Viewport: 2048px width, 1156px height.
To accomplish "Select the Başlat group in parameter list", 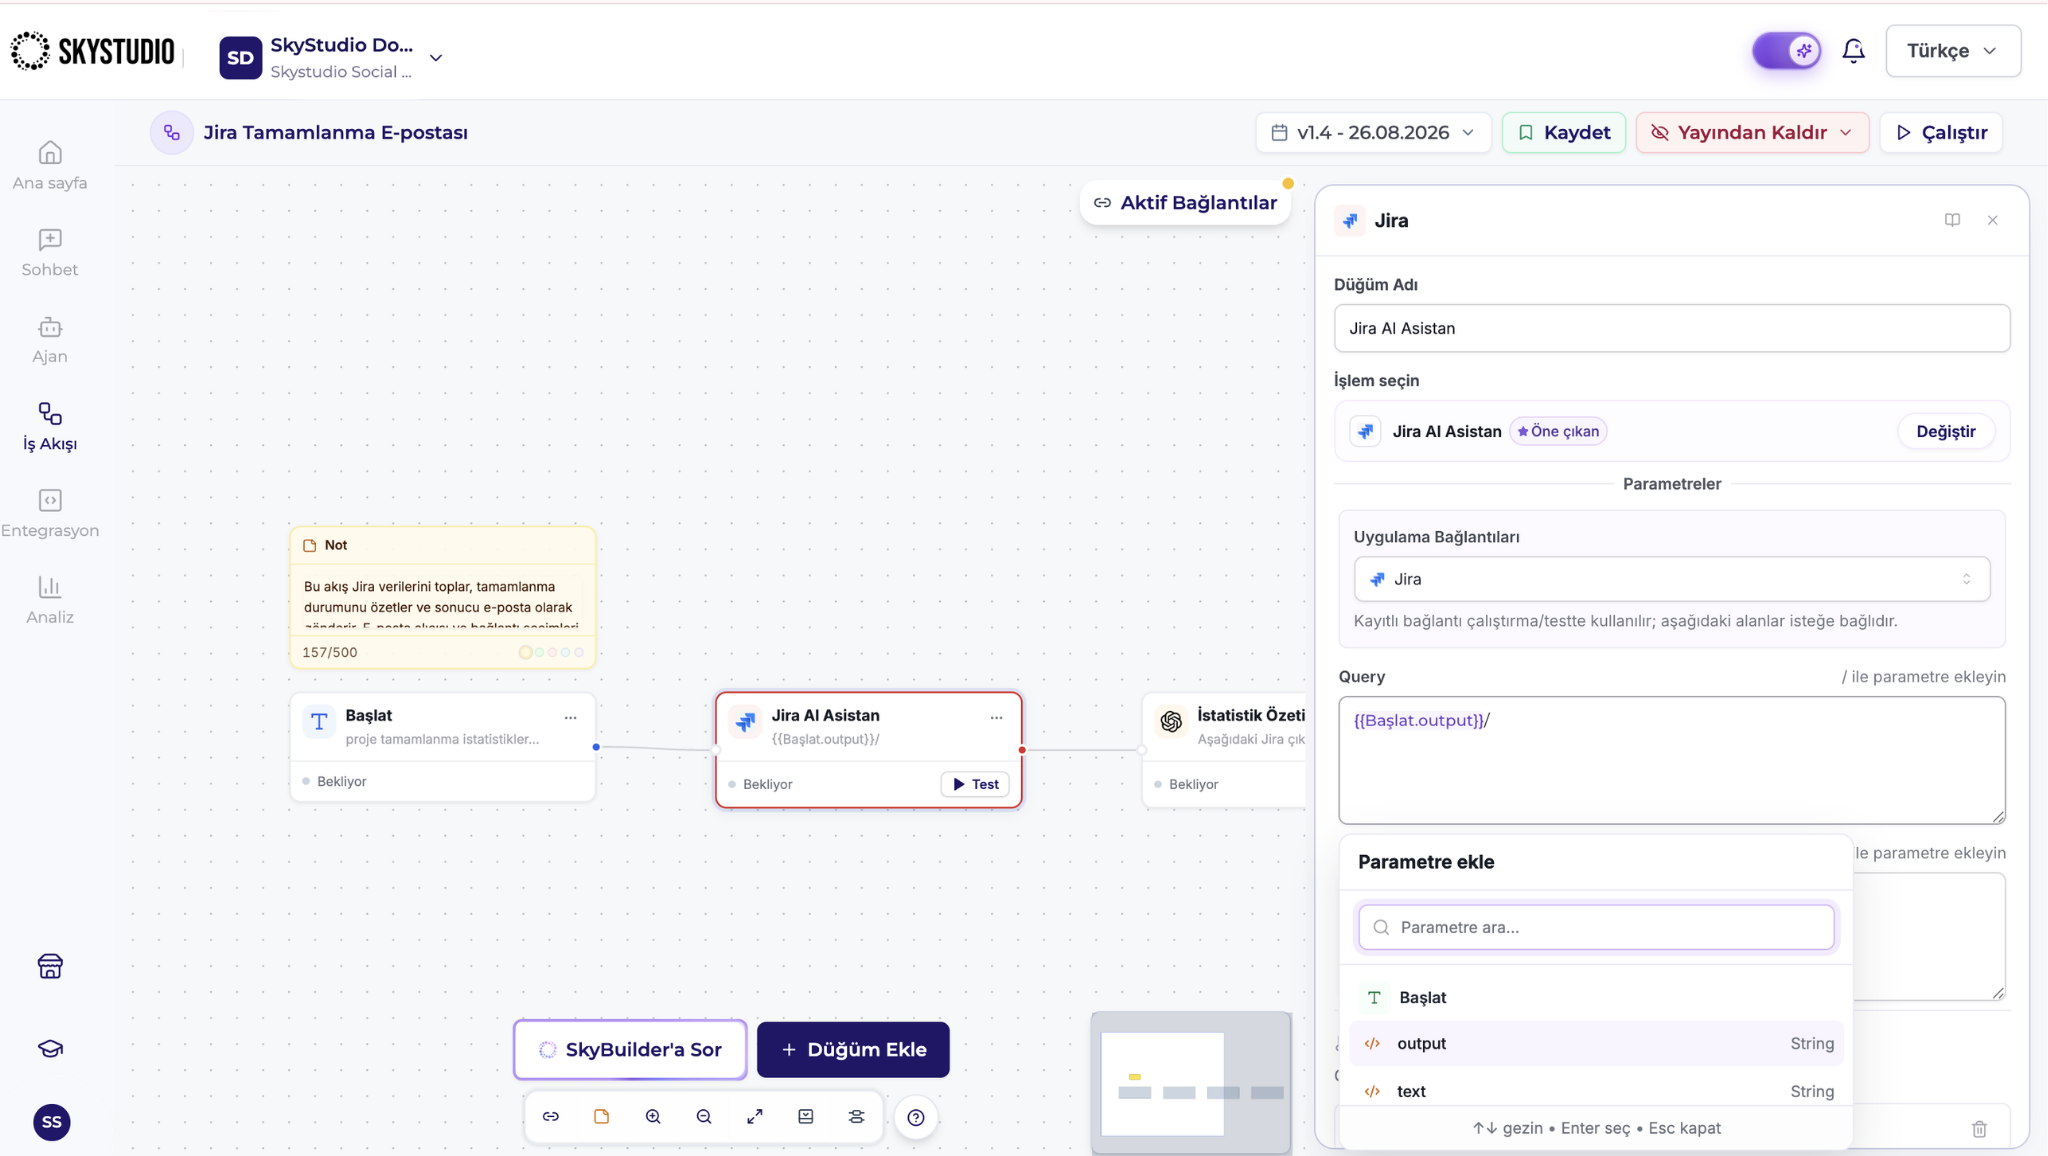I will (x=1596, y=997).
